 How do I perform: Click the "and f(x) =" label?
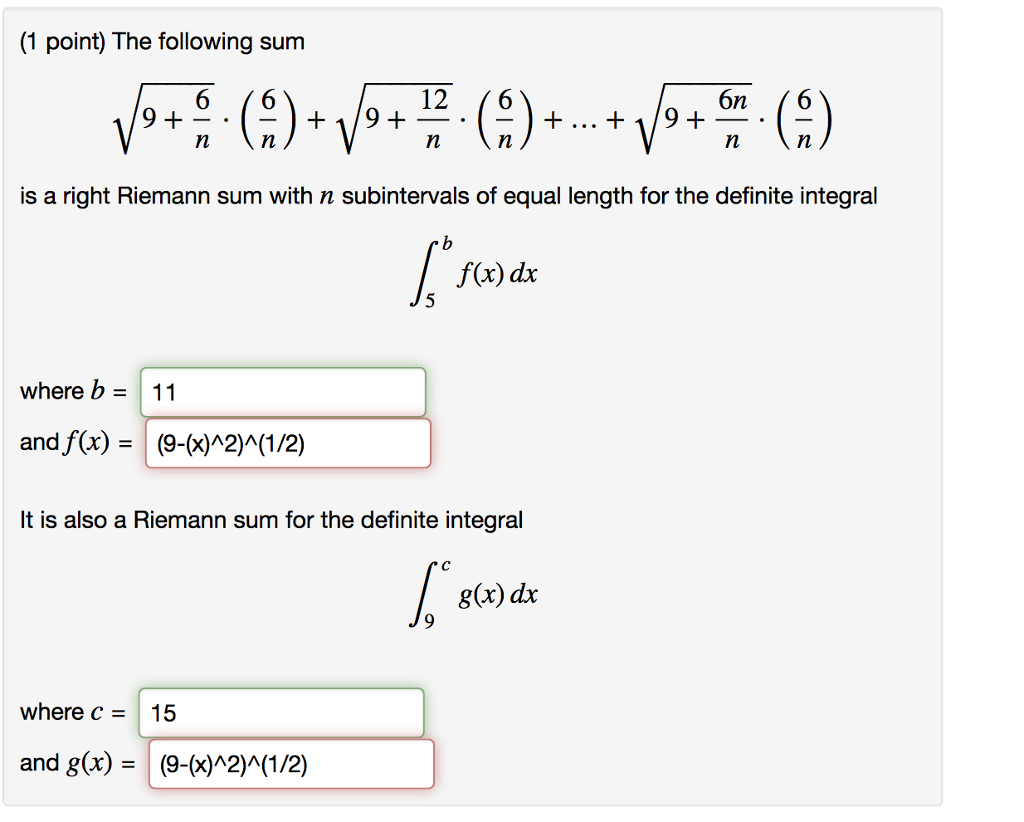coord(76,443)
